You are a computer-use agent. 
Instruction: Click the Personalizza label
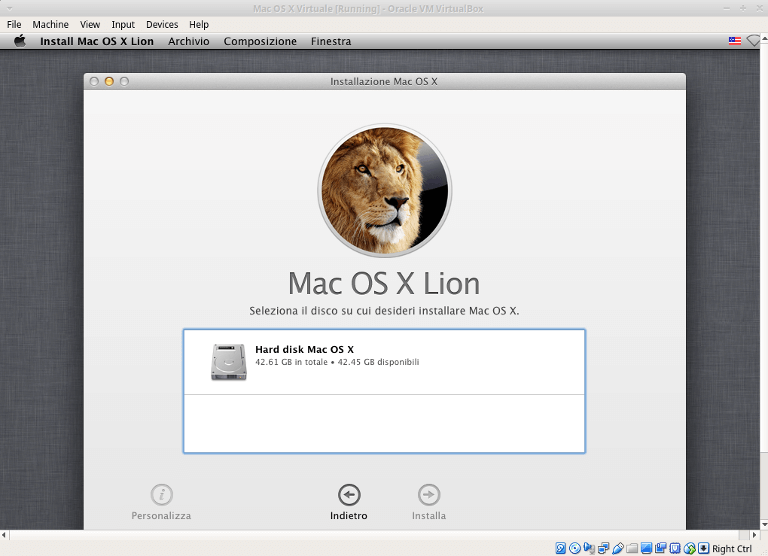pyautogui.click(x=161, y=516)
